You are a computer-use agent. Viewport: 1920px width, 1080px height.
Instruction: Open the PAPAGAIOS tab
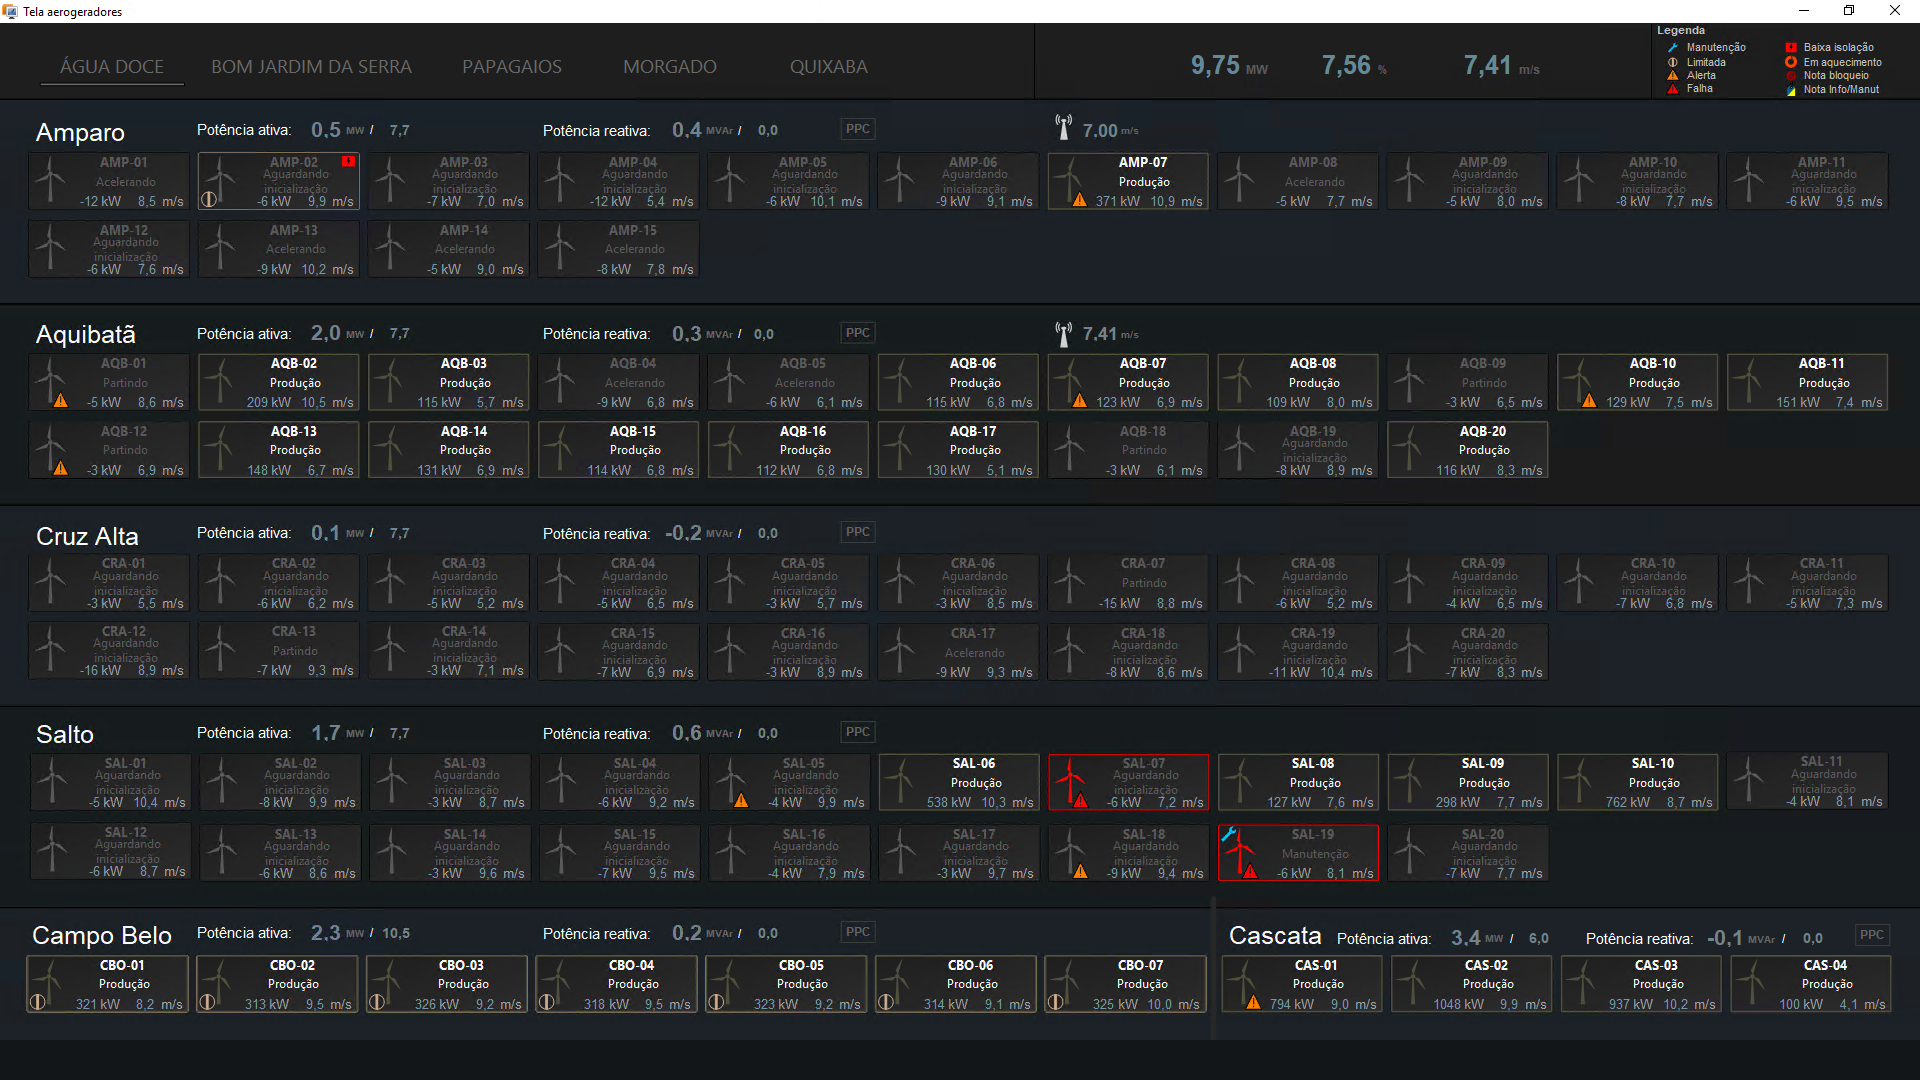(512, 67)
